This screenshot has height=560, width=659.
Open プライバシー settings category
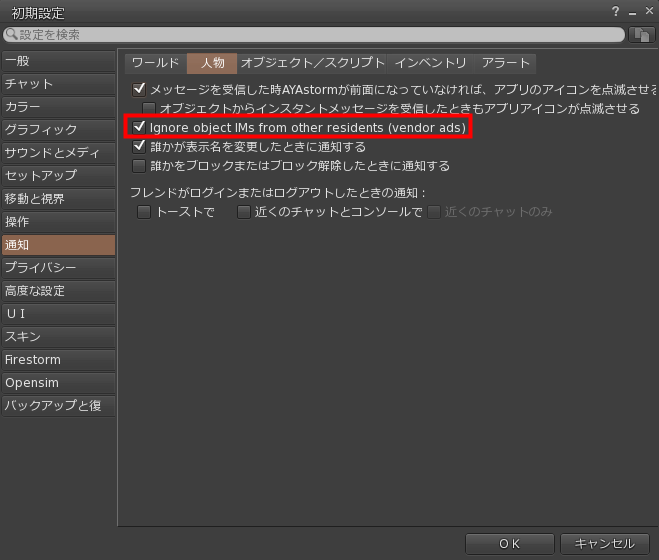(x=58, y=268)
